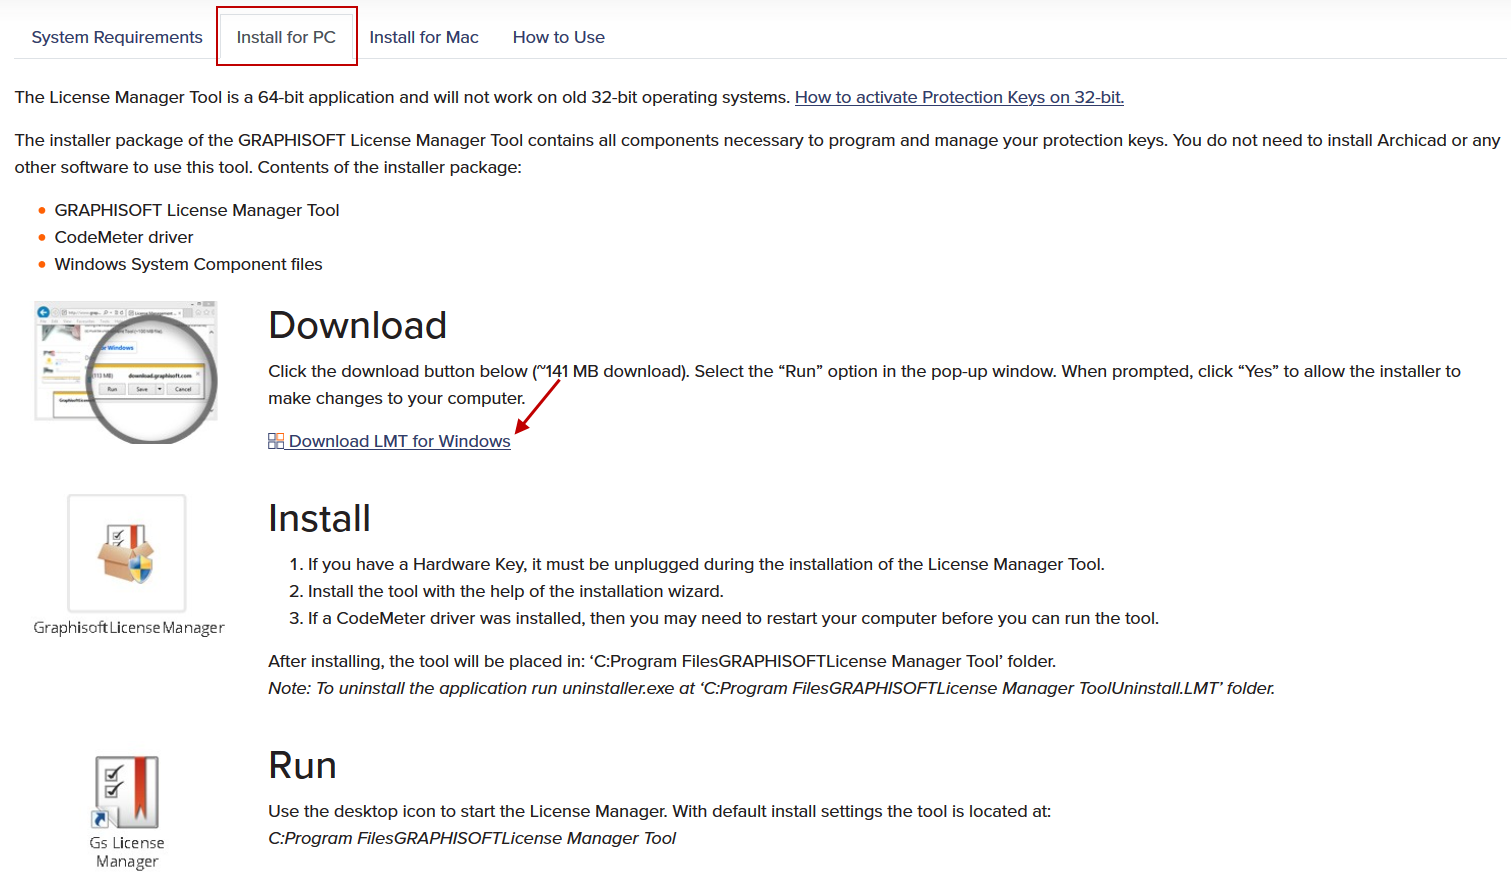Switch to the Install for Mac tab
Image resolution: width=1511 pixels, height=887 pixels.
[x=424, y=37]
